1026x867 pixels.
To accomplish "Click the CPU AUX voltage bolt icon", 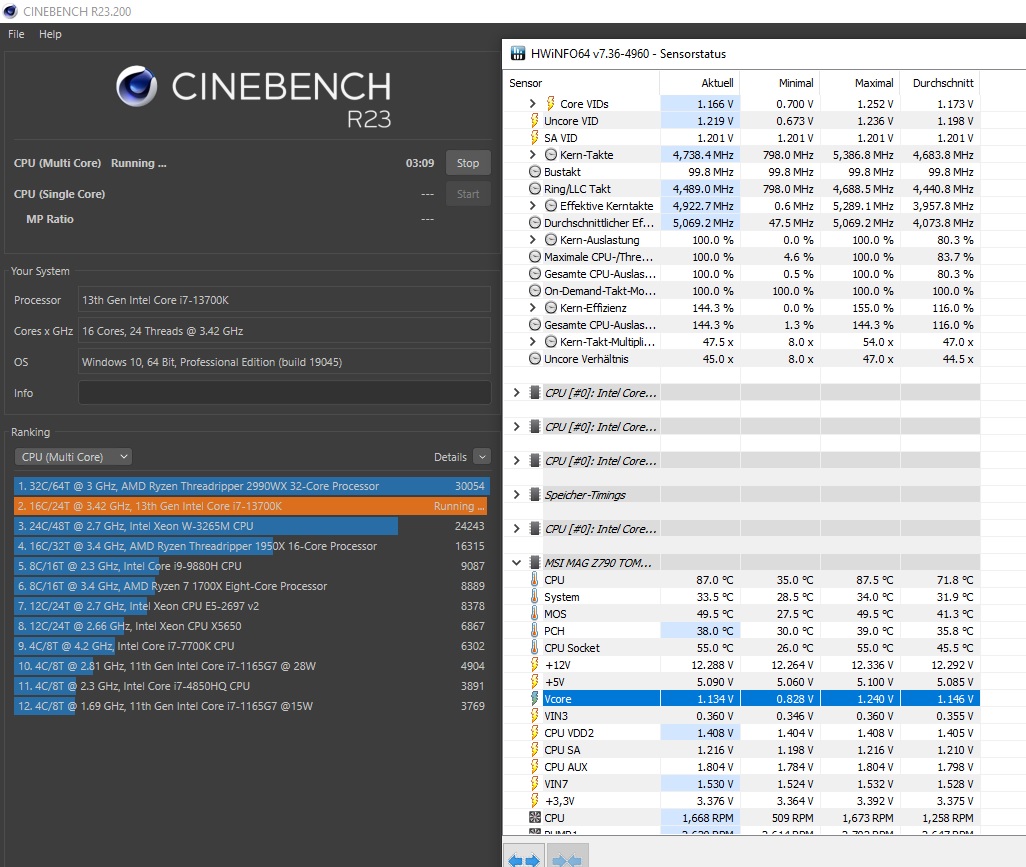I will click(x=535, y=767).
